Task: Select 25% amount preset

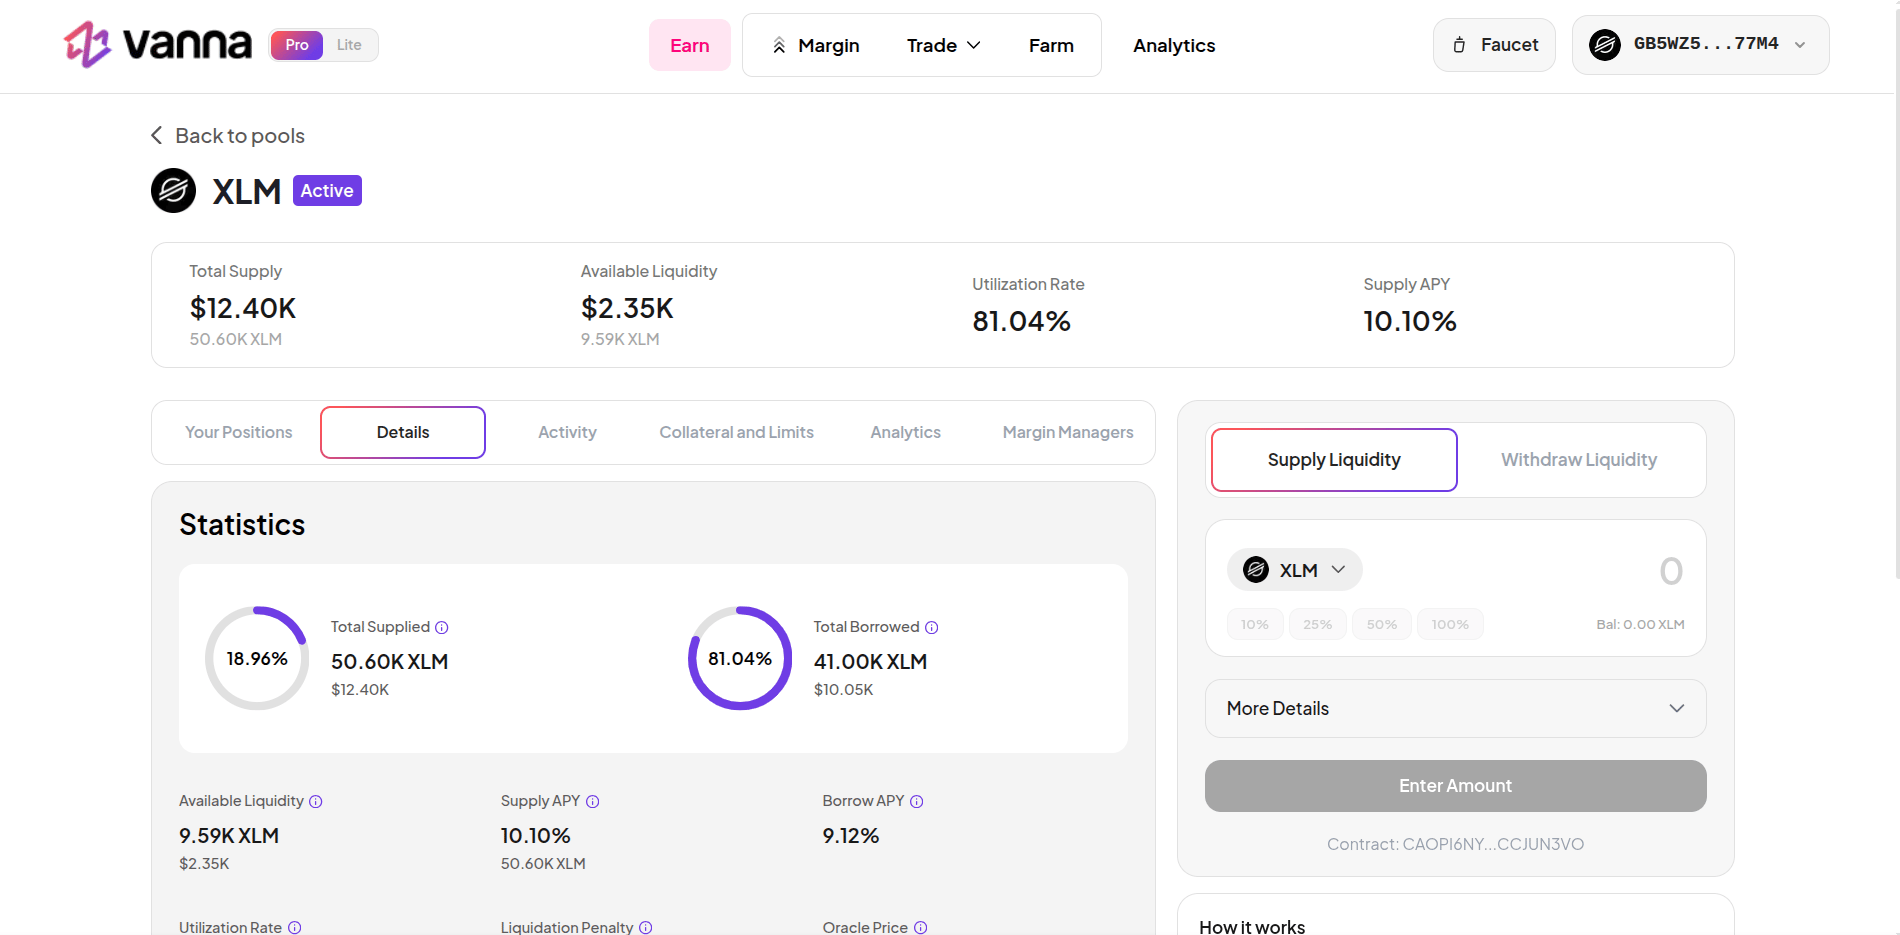Action: pyautogui.click(x=1317, y=624)
